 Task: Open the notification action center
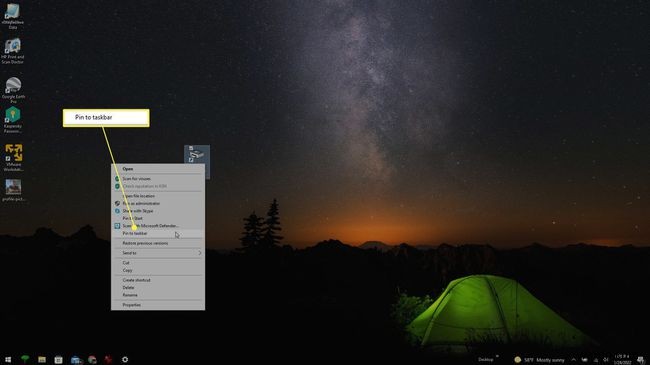click(641, 360)
